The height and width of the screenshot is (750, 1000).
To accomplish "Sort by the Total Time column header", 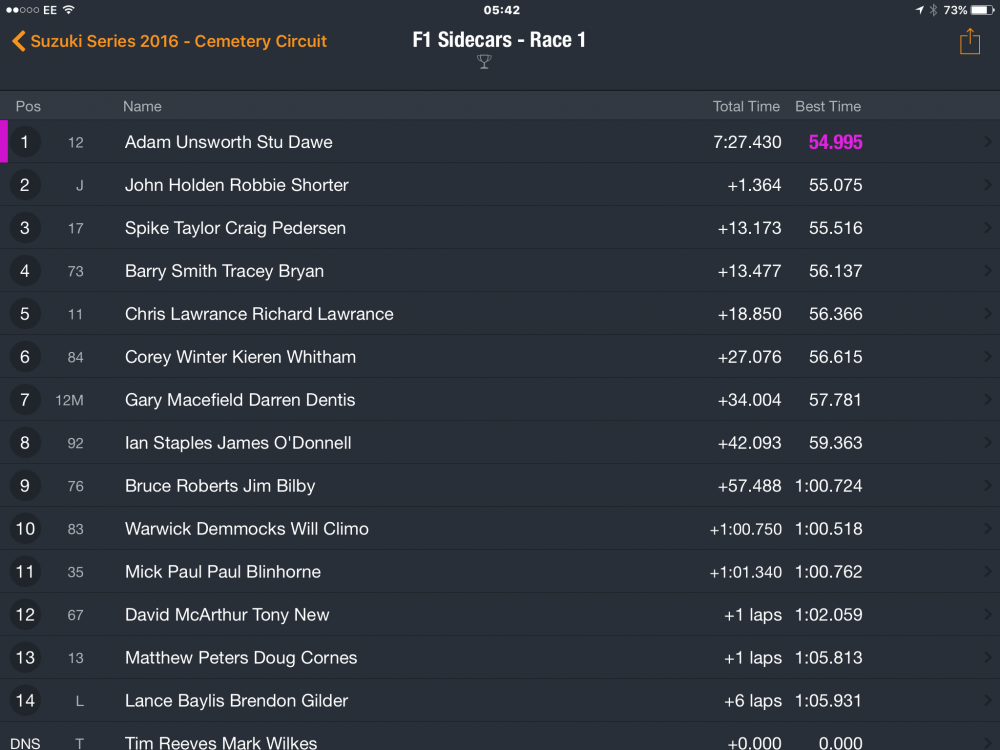I will (x=745, y=106).
